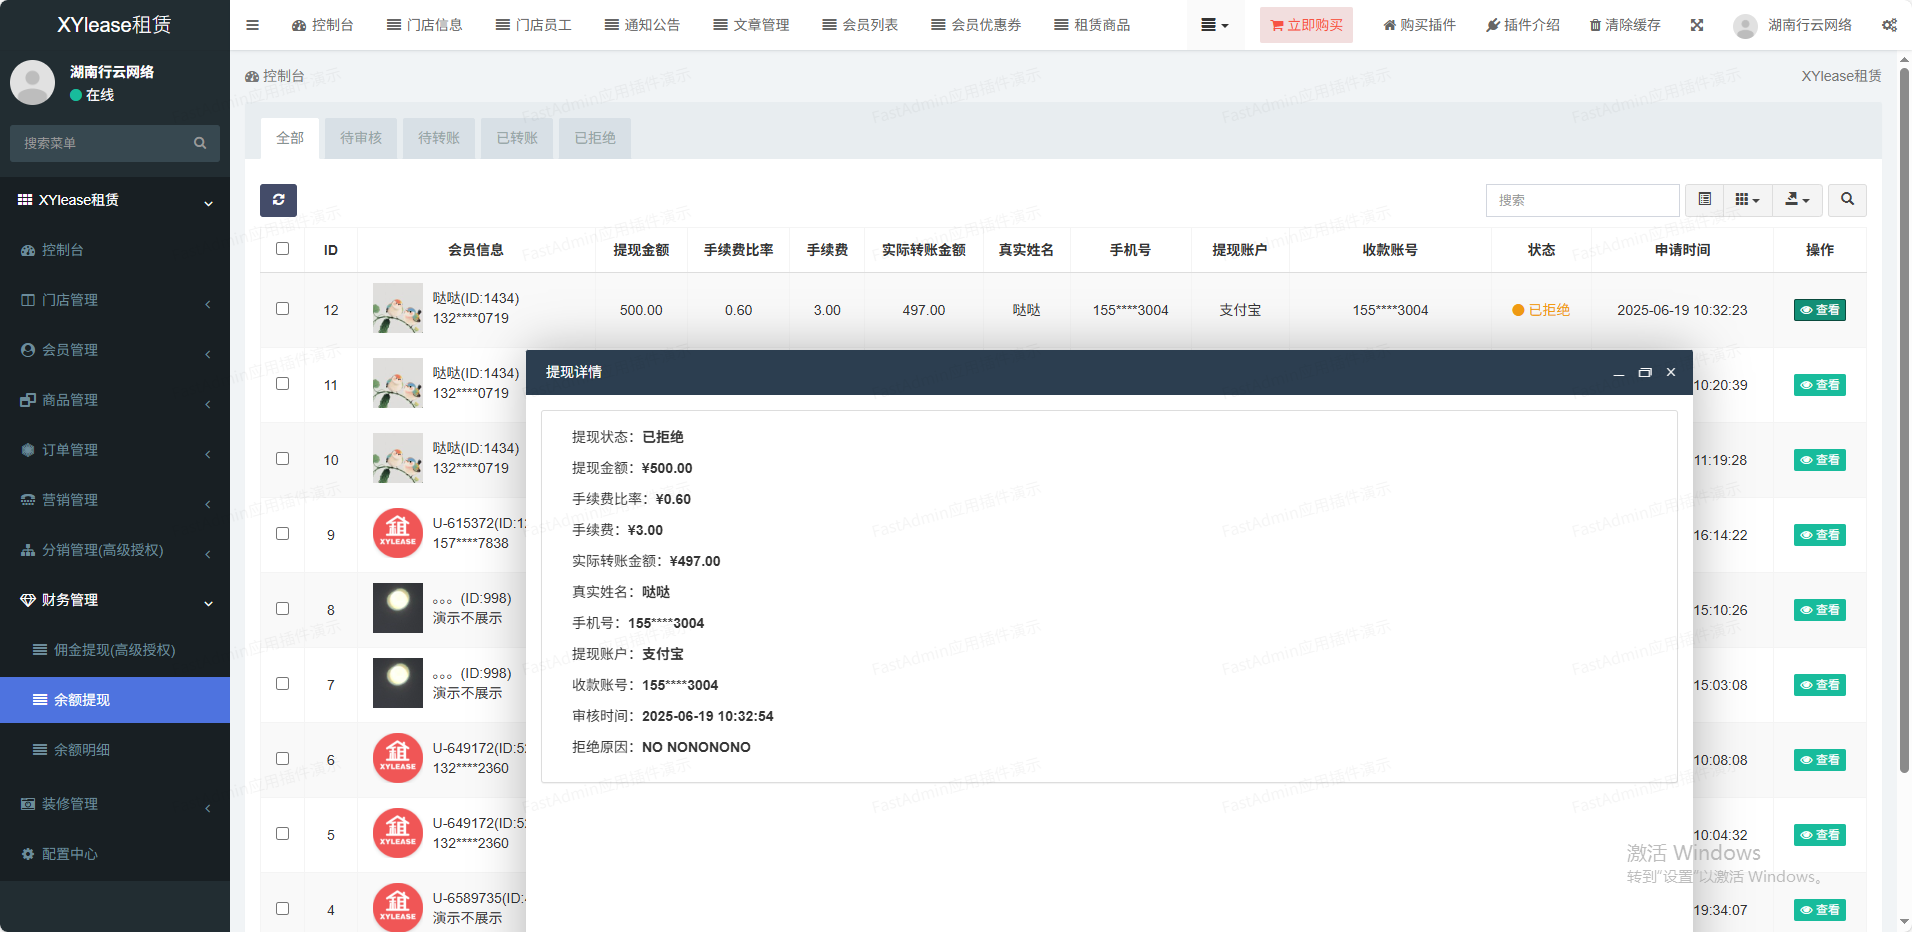Click the refresh table icon button
This screenshot has width=1912, height=932.
click(278, 200)
